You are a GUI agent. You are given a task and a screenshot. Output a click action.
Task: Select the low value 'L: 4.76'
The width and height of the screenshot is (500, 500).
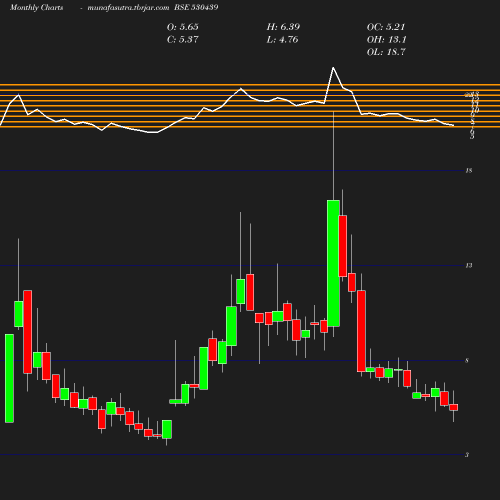click(x=282, y=40)
